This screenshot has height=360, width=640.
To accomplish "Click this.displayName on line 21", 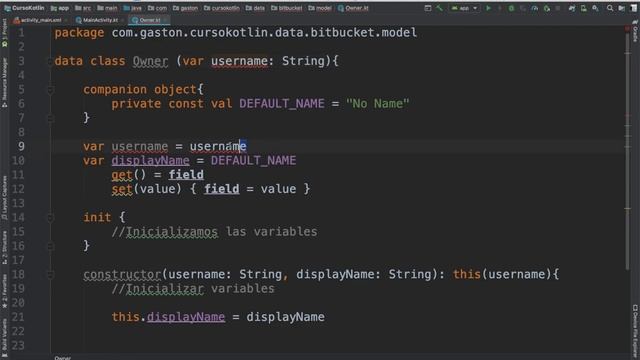I will tap(168, 317).
